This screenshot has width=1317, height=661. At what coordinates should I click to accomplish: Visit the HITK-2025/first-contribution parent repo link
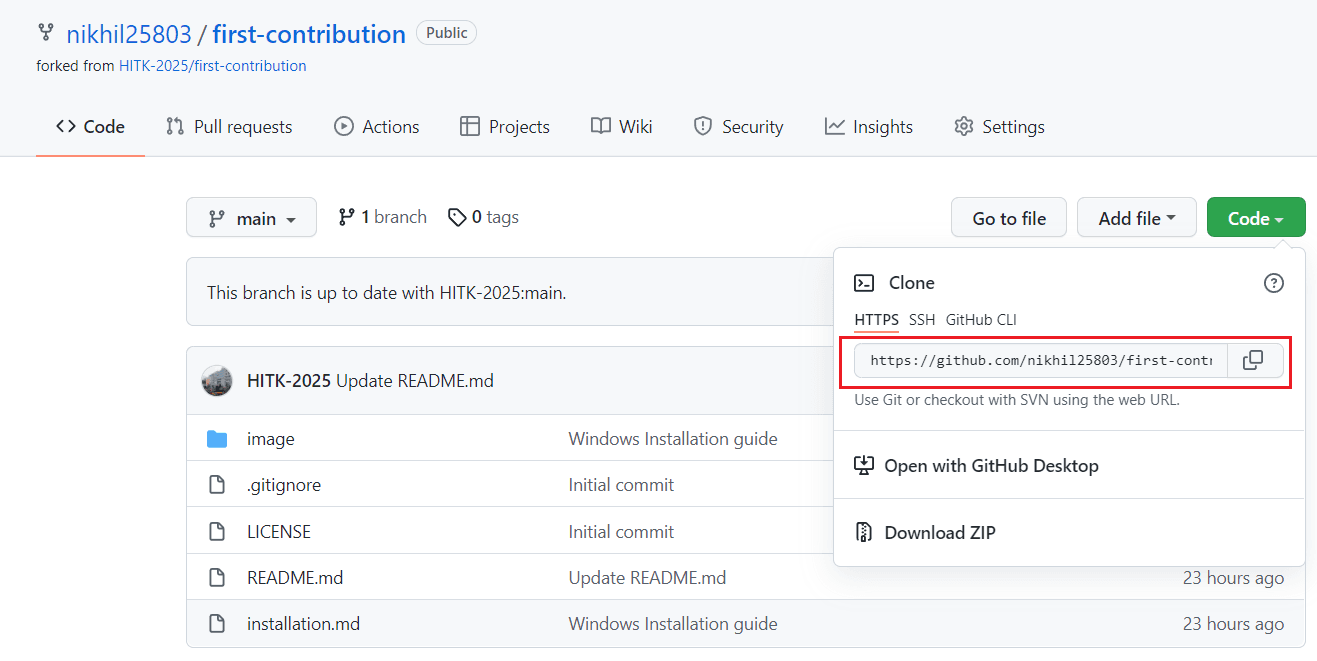tap(213, 66)
